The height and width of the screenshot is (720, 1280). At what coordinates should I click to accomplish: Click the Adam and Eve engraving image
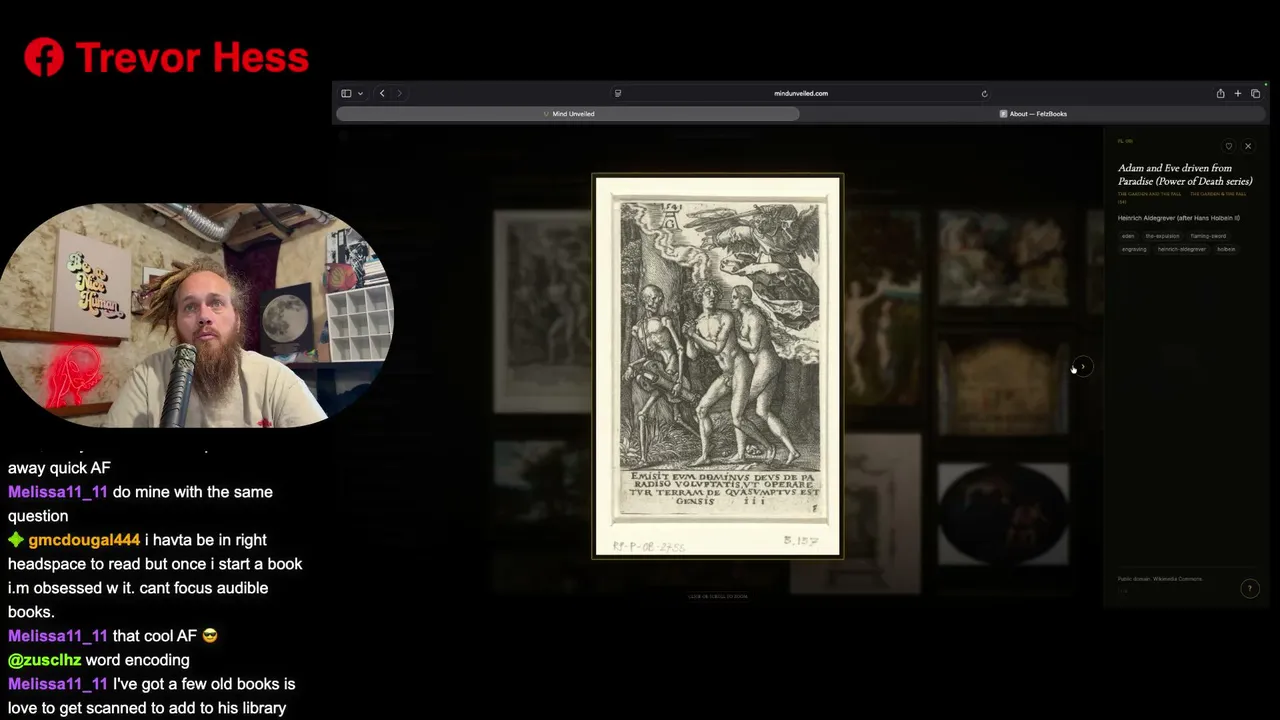click(x=717, y=366)
